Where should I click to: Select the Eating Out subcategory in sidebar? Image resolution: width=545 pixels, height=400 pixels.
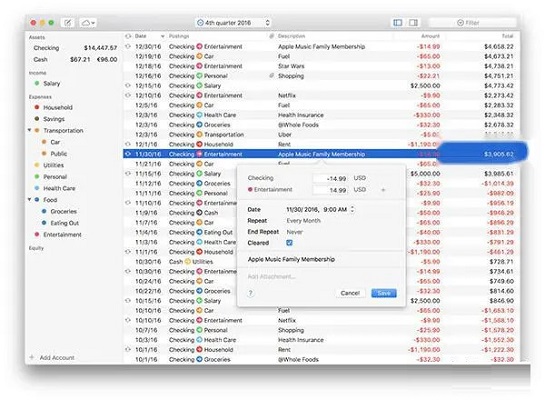[x=65, y=223]
